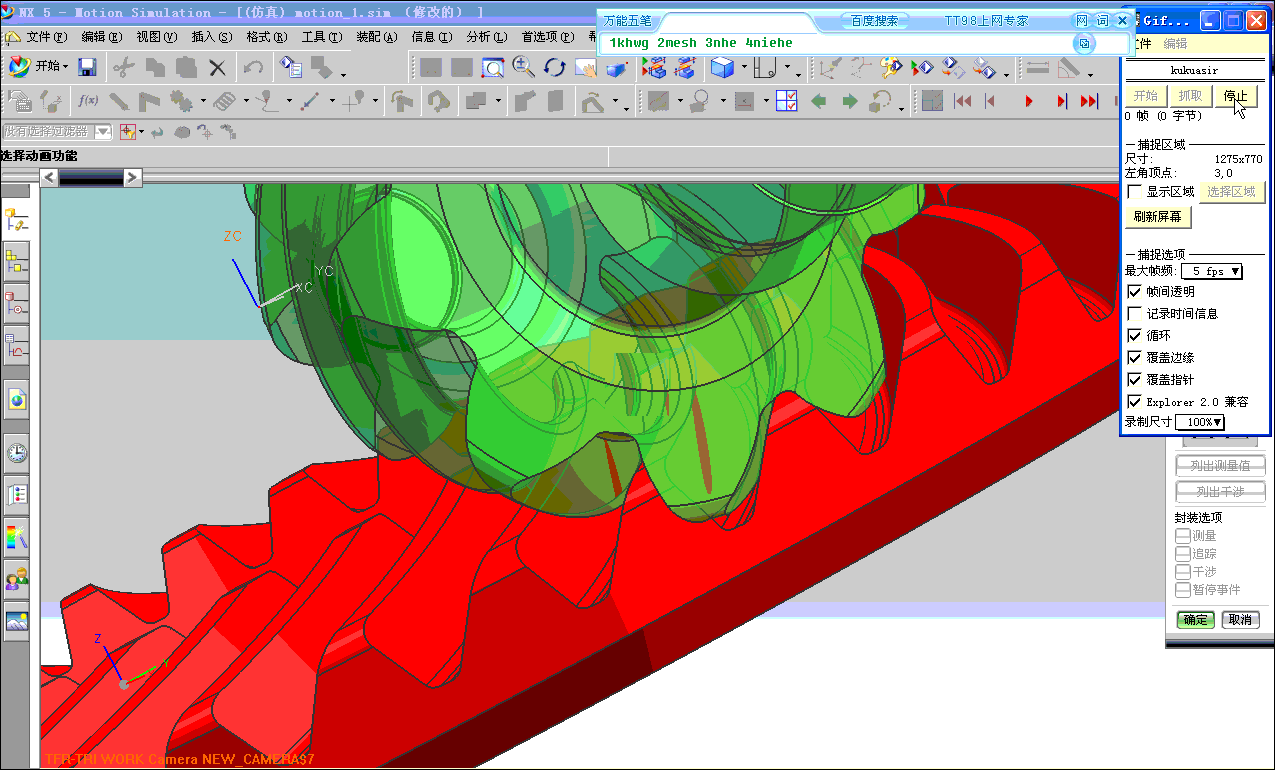This screenshot has width=1275, height=770.
Task: Toggle 帧间透明 checkbox
Action: pos(1134,292)
